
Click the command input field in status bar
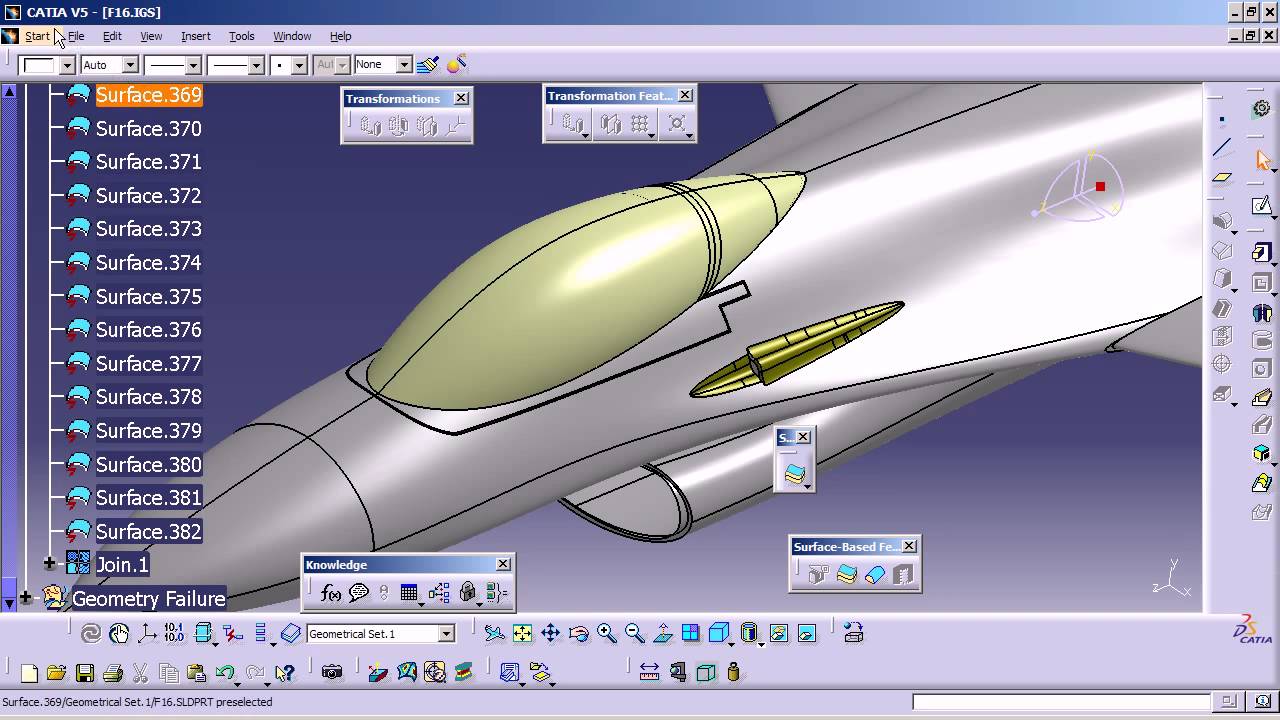click(x=1062, y=702)
